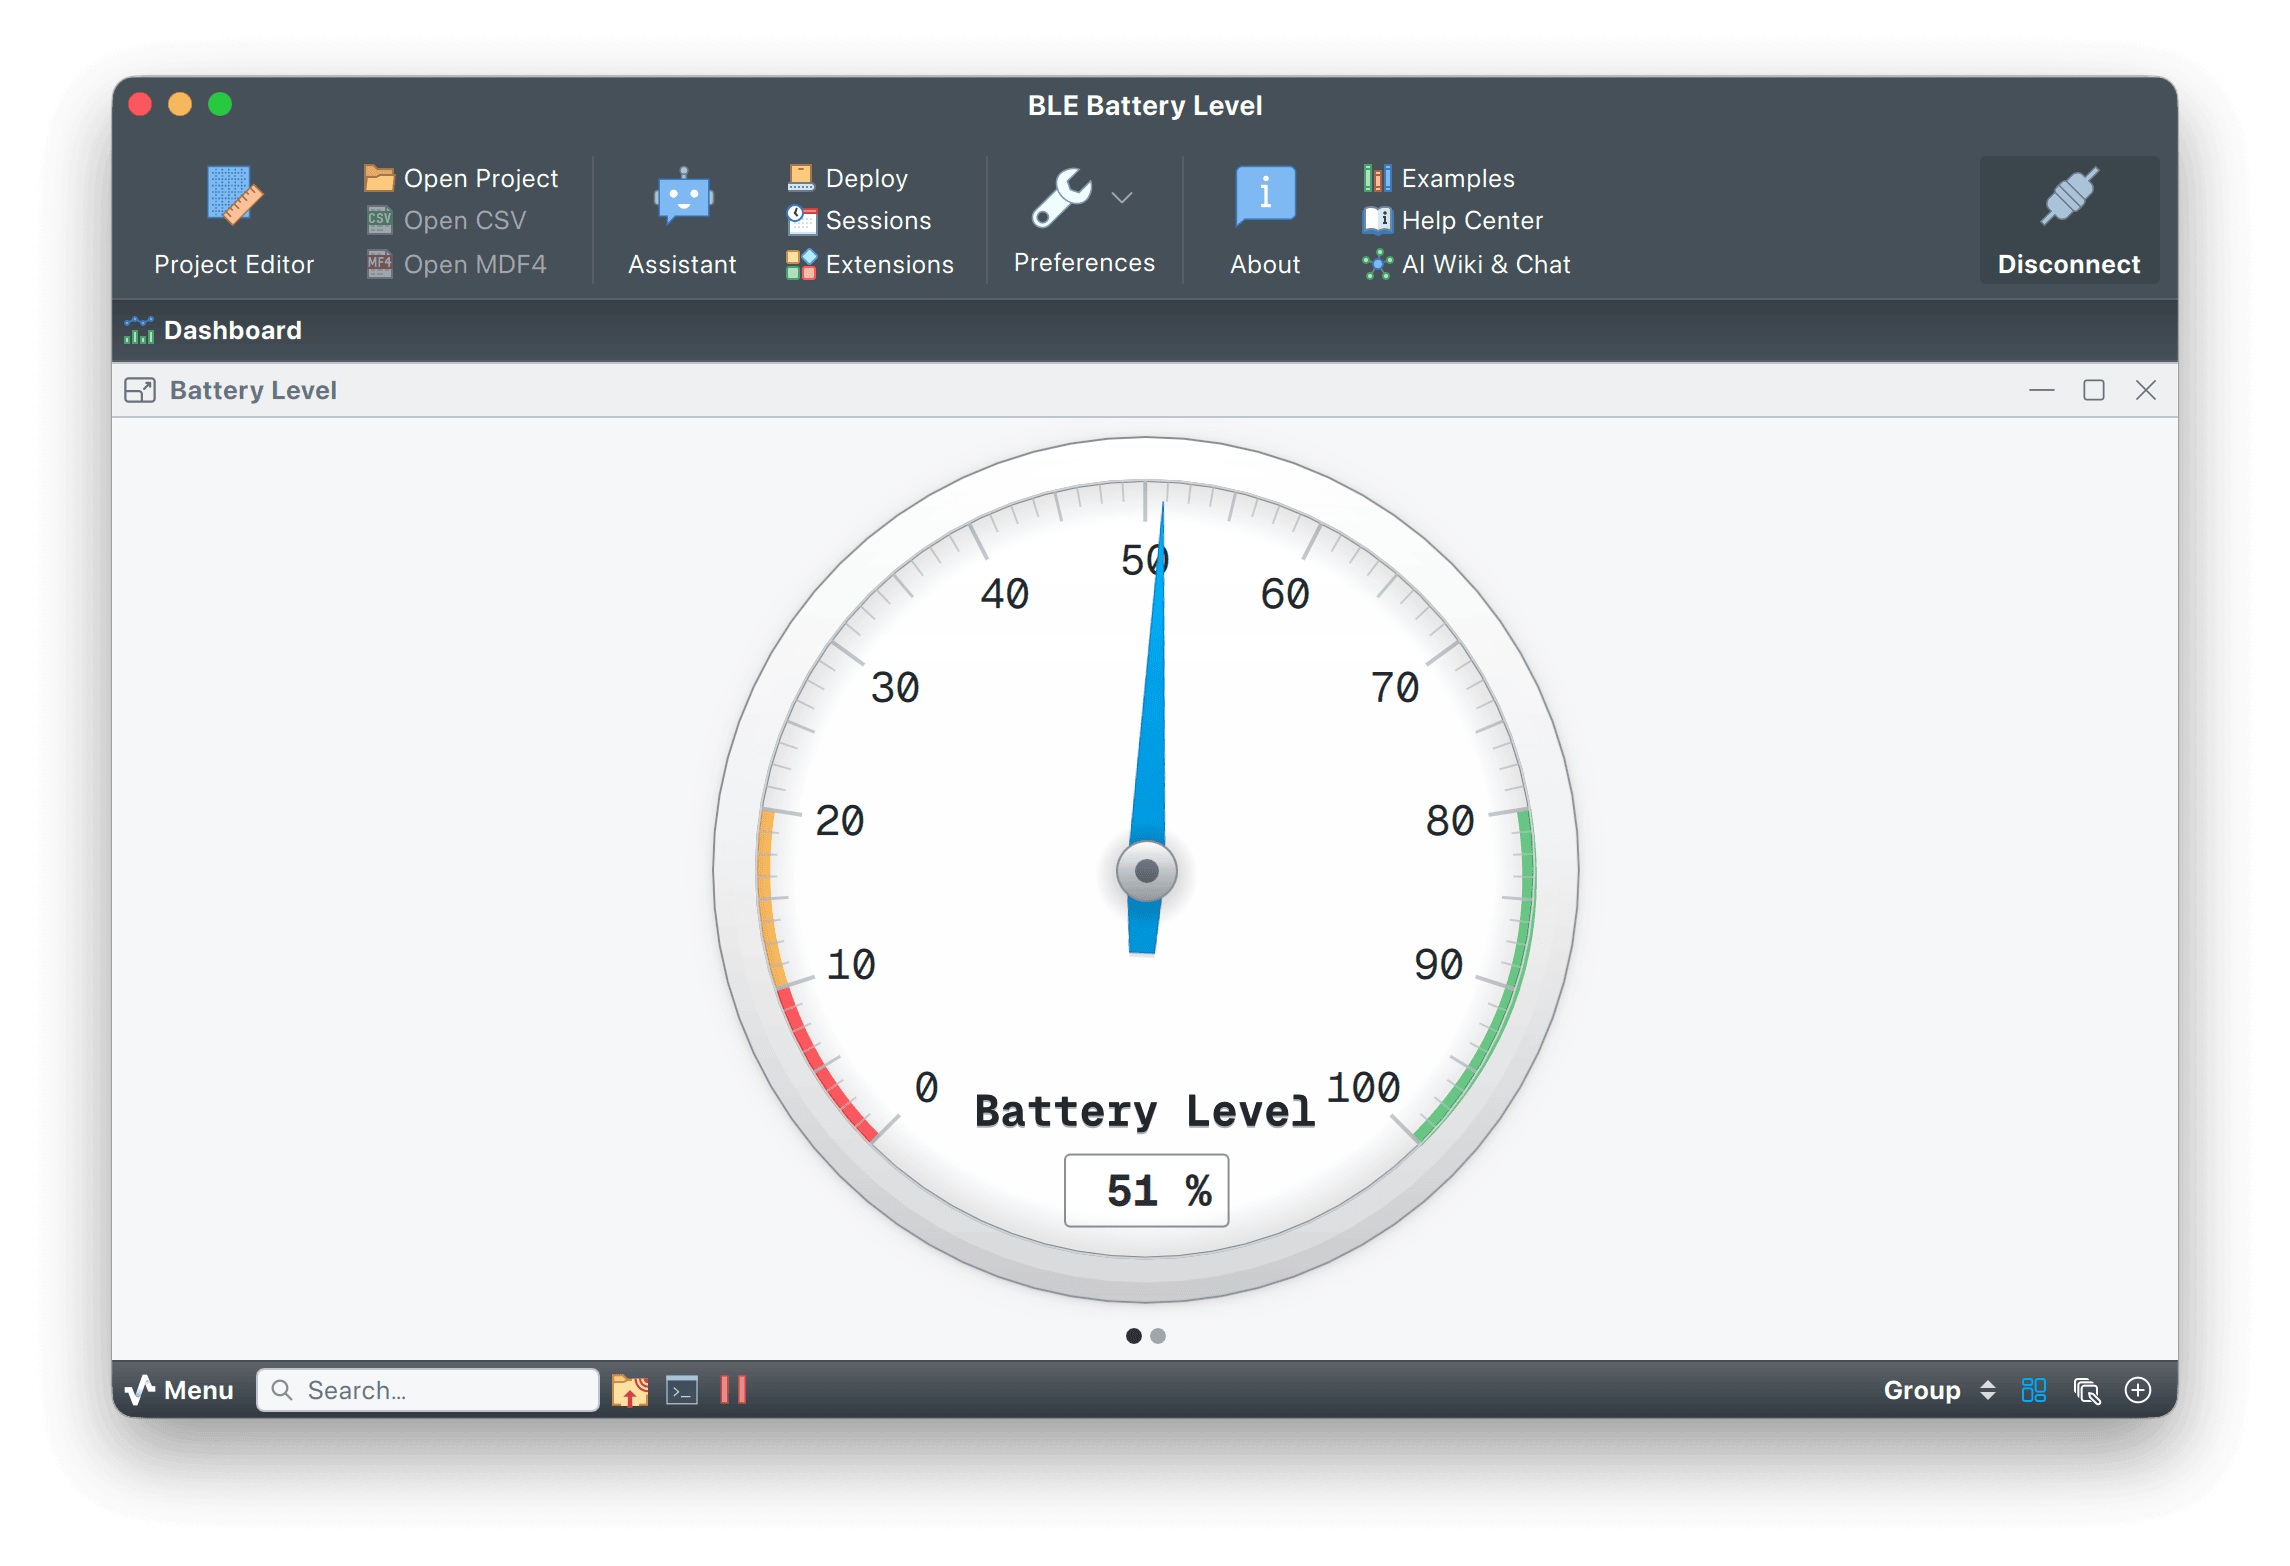
Task: Click the Search input field
Action: click(428, 1390)
